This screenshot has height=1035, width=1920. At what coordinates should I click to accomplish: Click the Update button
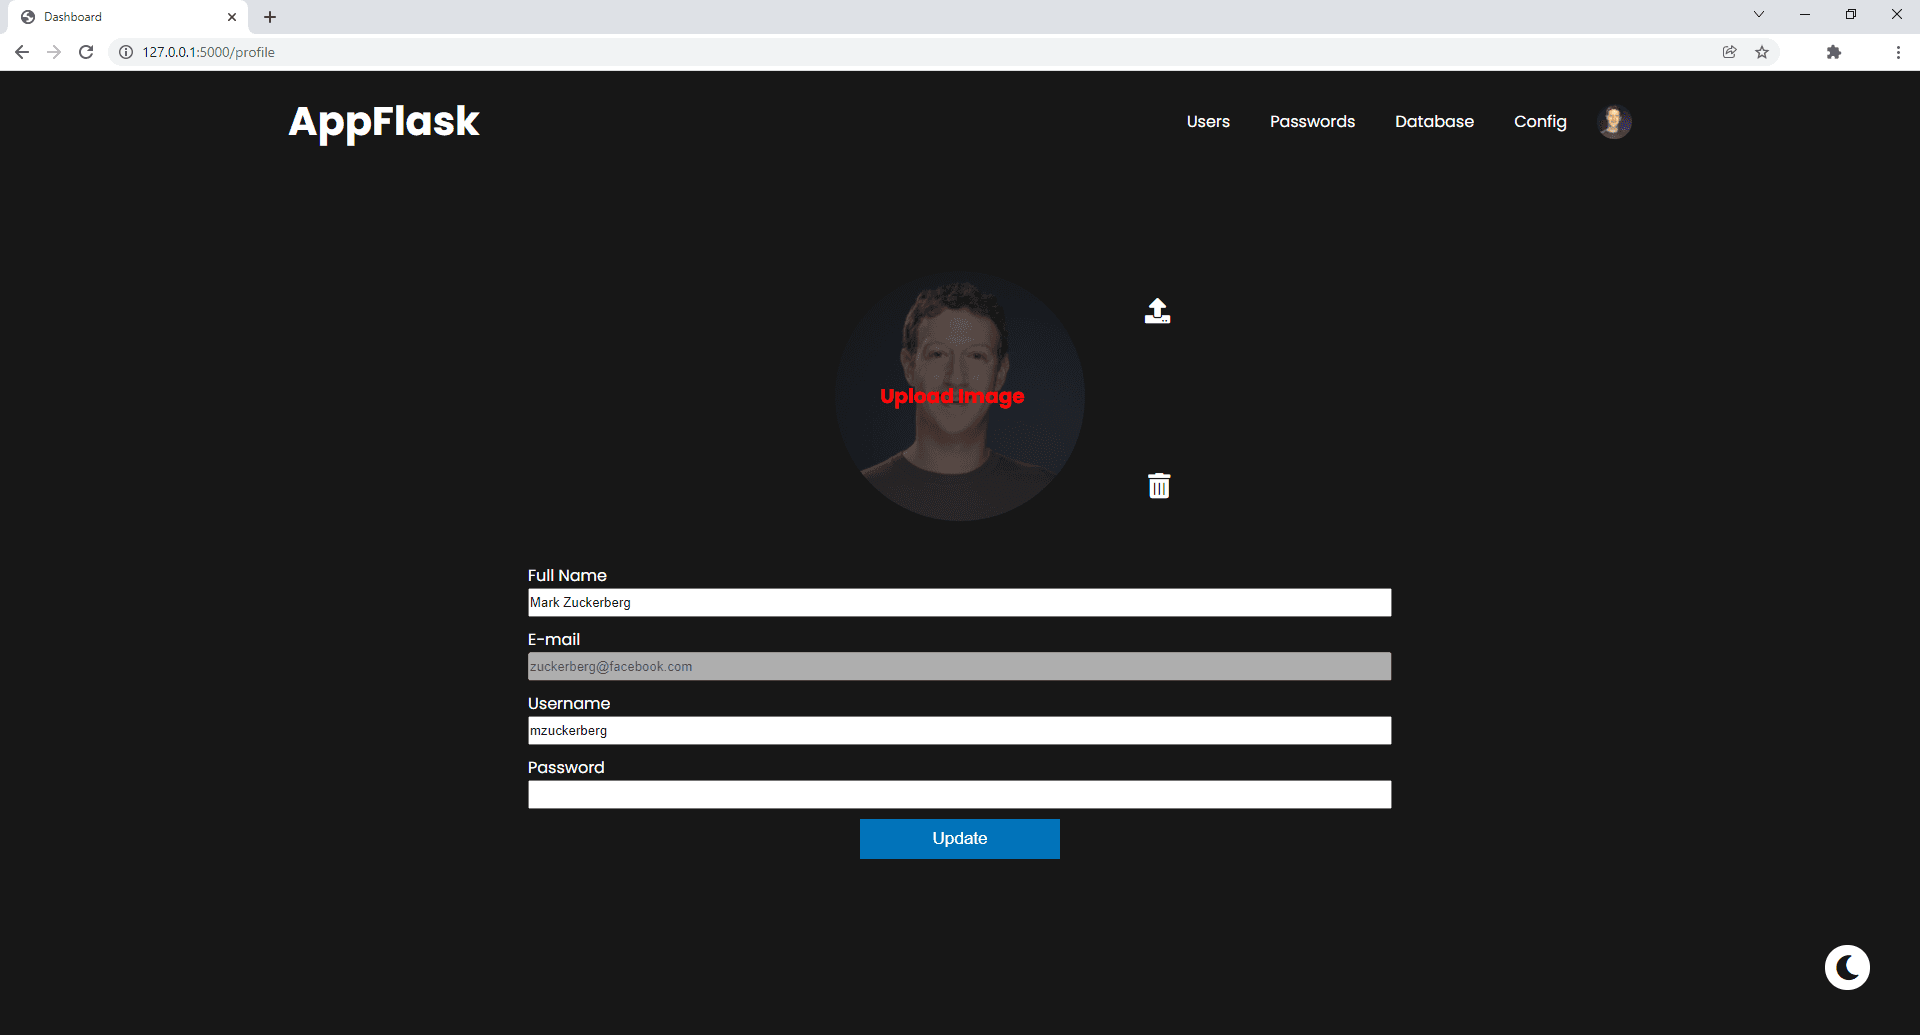click(x=960, y=839)
